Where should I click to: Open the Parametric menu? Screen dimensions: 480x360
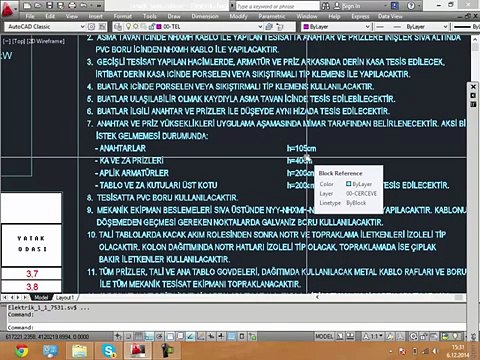[272, 16]
